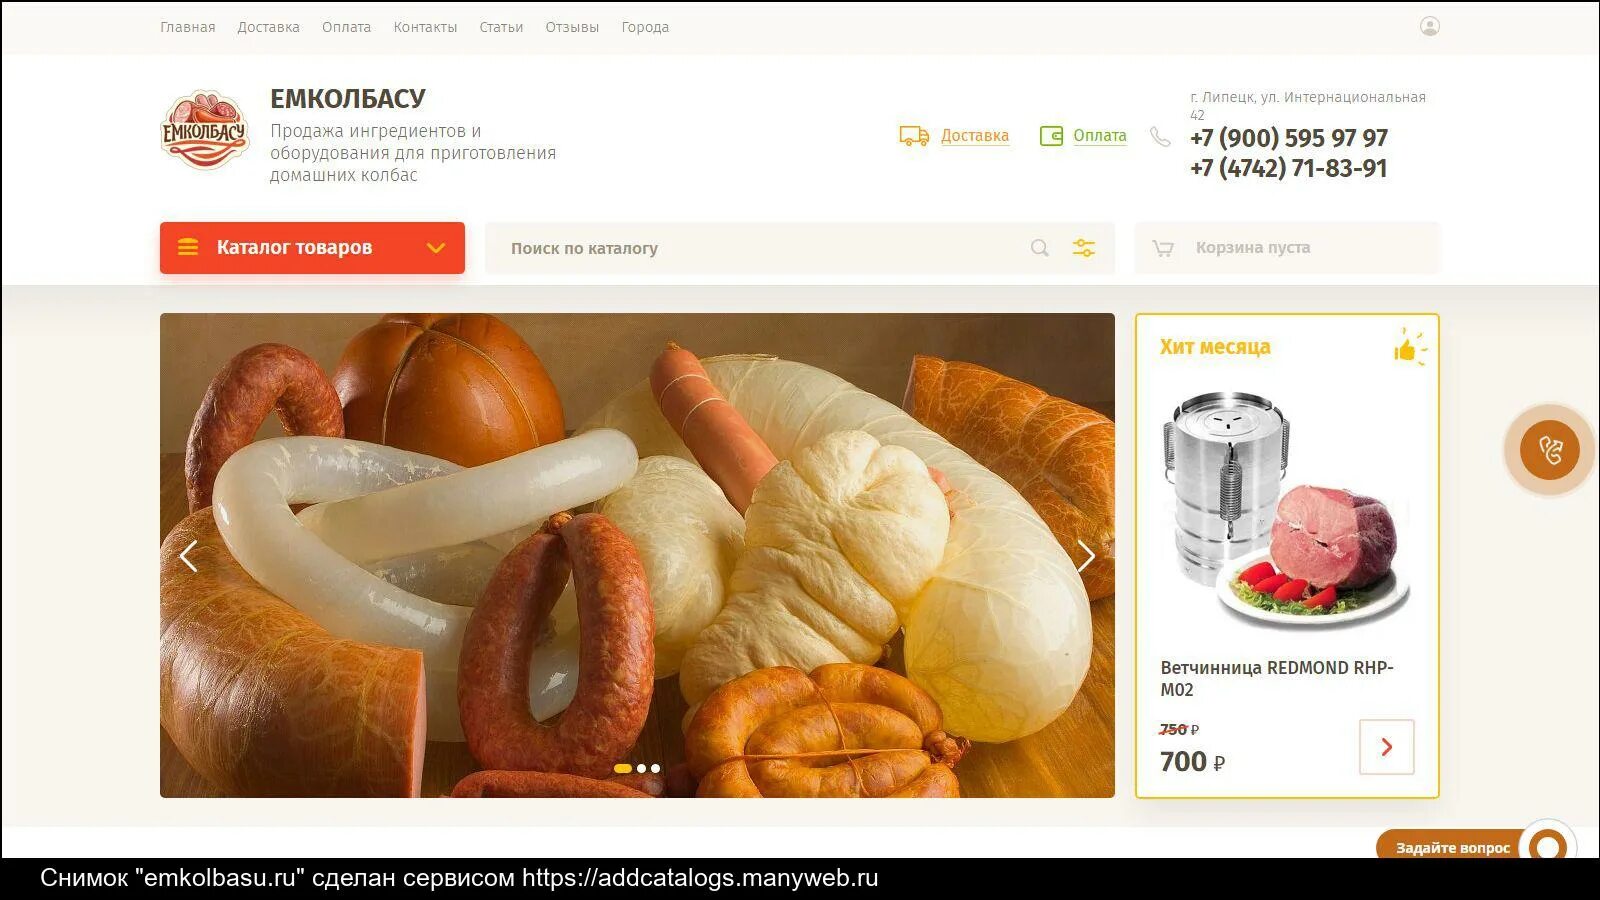Open Отзывы in the top menu
This screenshot has width=1600, height=900.
[x=572, y=27]
